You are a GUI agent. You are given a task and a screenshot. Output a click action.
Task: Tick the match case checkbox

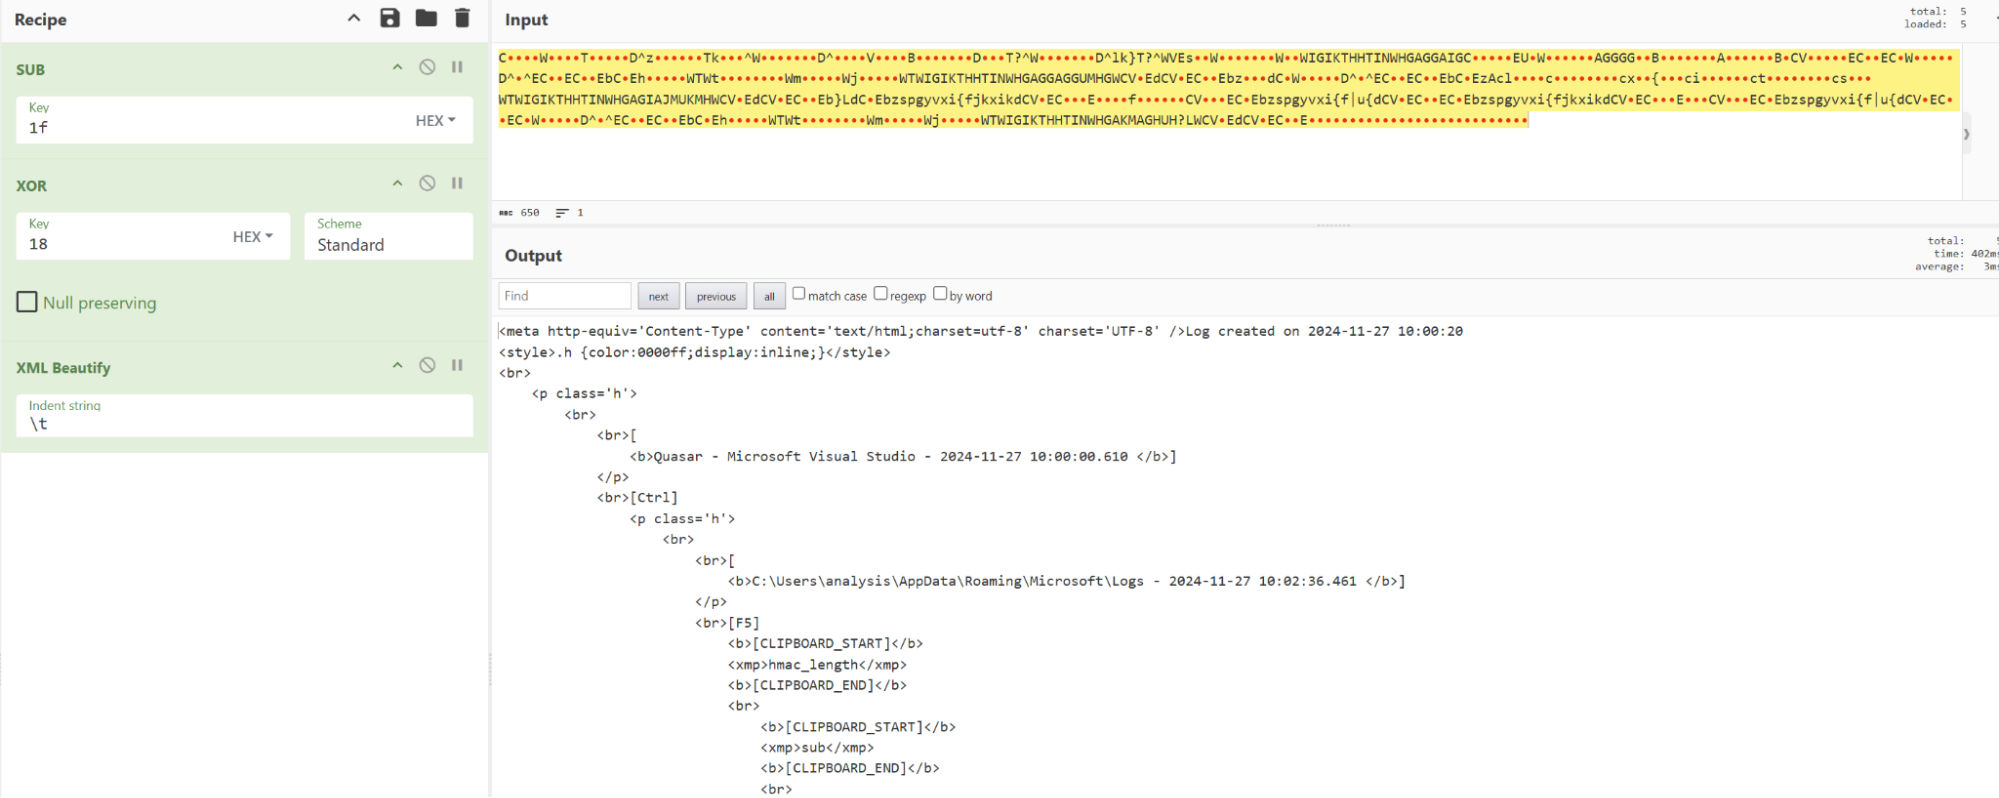tap(799, 294)
